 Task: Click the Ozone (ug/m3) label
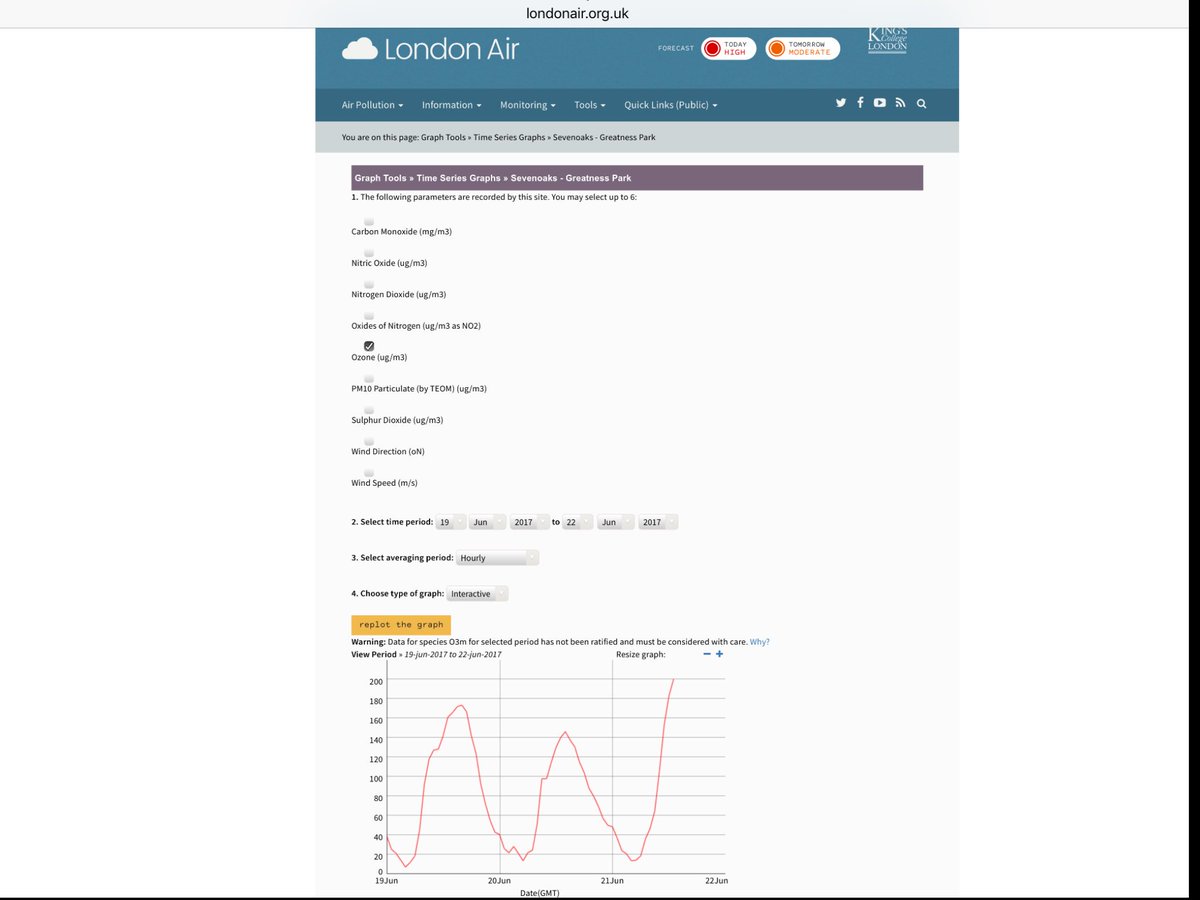(379, 357)
